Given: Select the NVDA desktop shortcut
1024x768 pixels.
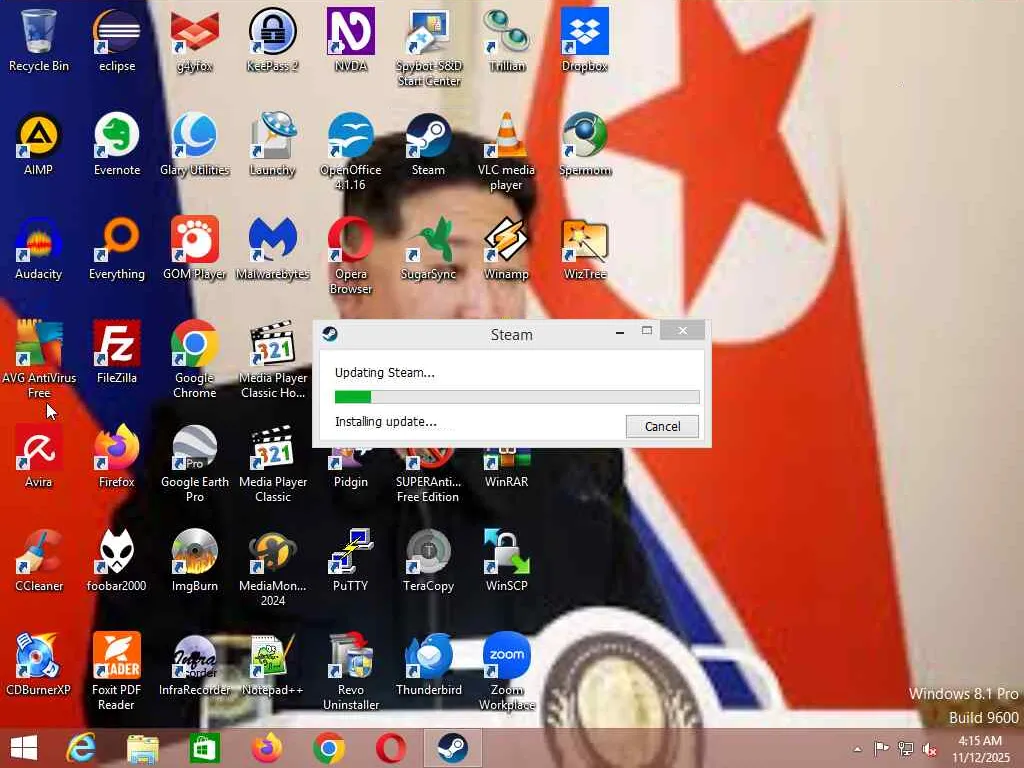Looking at the screenshot, I should [351, 40].
